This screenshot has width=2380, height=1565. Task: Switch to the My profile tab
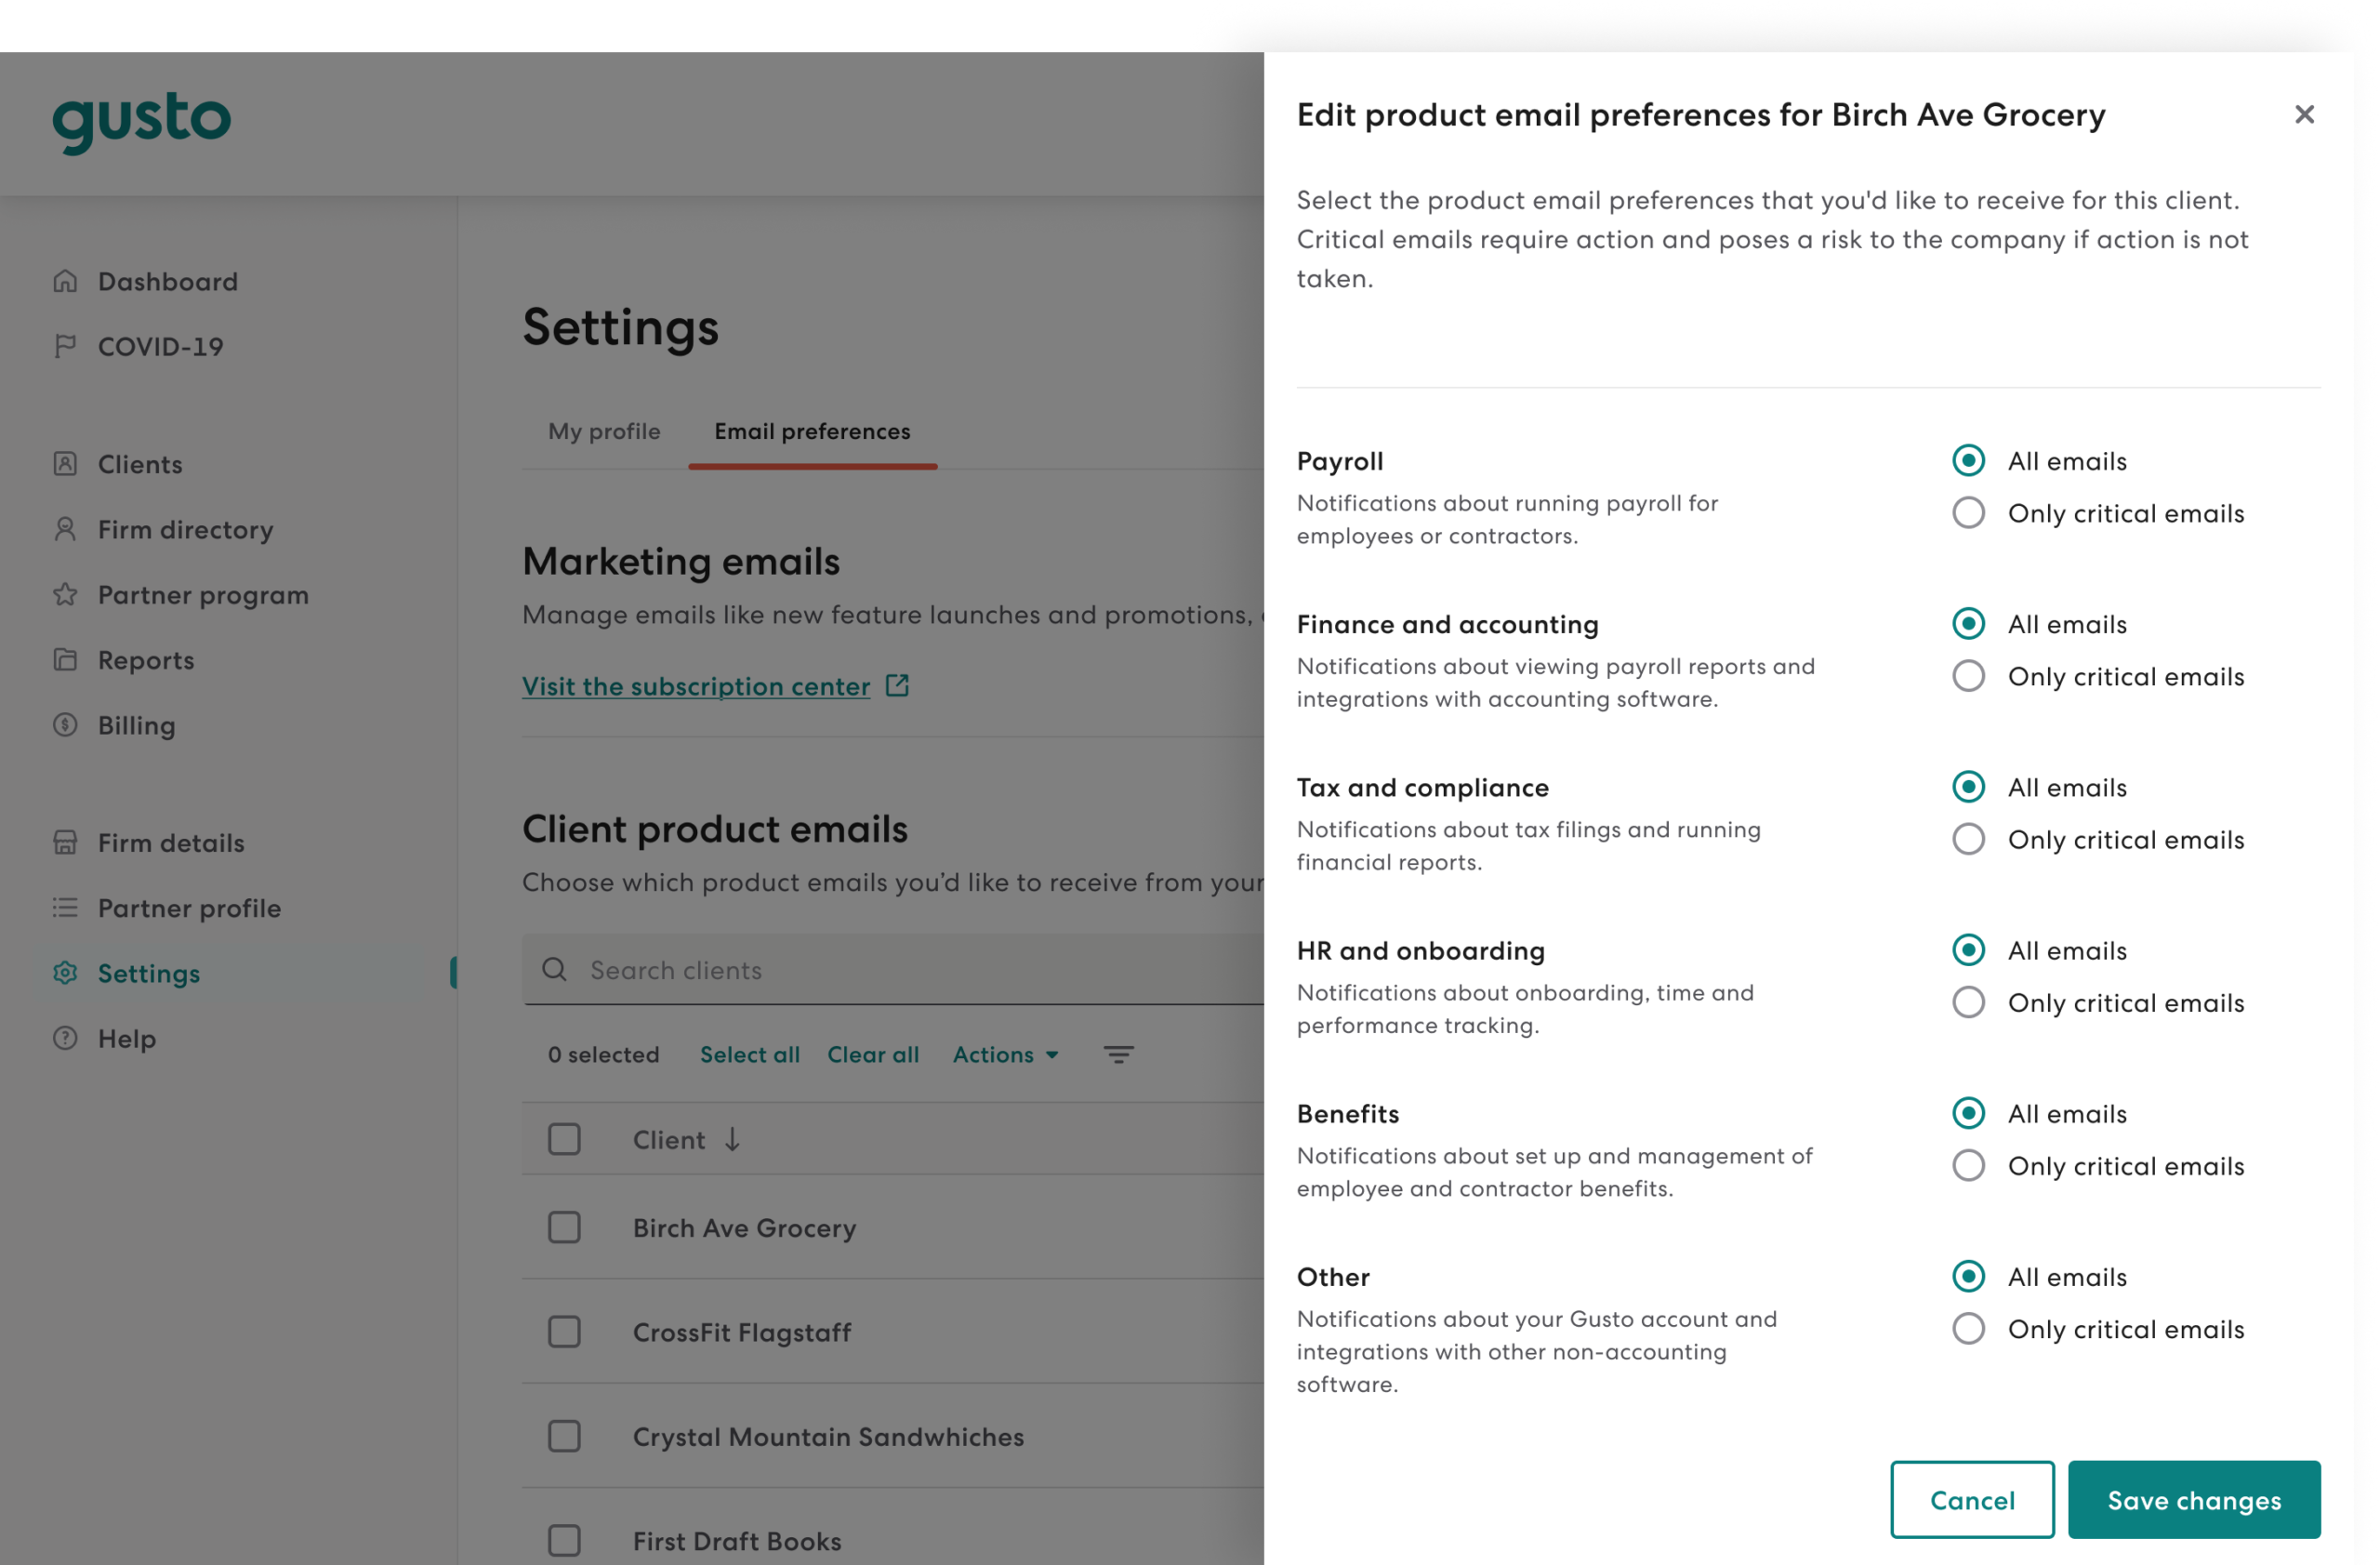[x=604, y=431]
